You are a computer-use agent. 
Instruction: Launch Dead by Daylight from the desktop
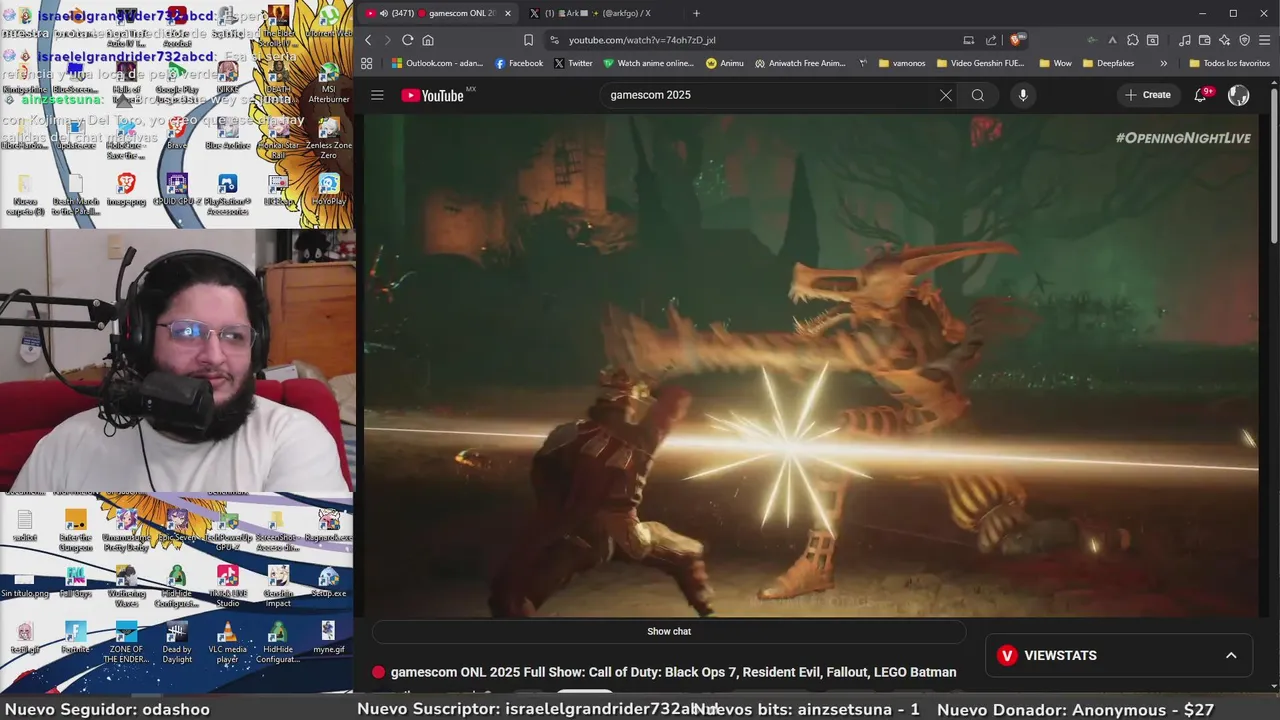coord(177,642)
